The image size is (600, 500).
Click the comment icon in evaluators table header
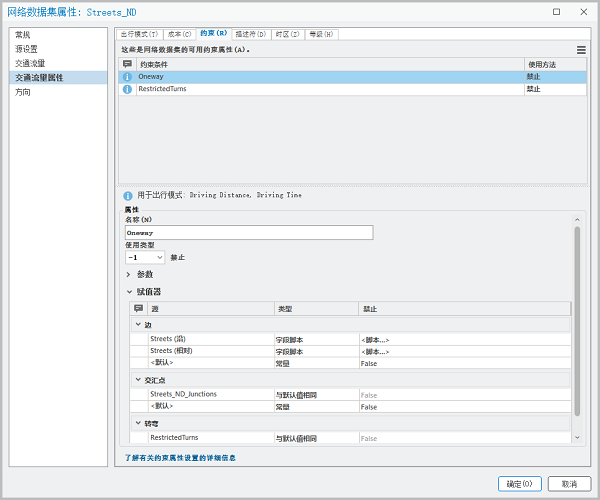(138, 309)
